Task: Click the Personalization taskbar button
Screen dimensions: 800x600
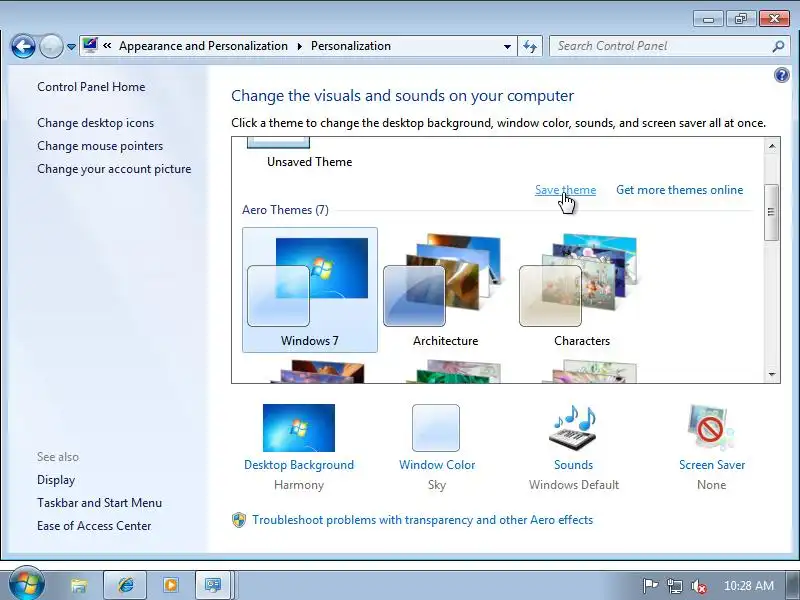Action: coord(213,585)
